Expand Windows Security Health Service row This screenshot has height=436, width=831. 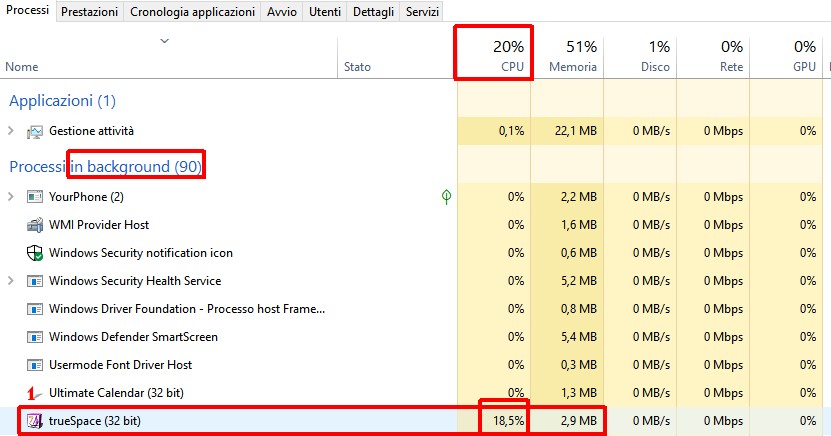(11, 280)
